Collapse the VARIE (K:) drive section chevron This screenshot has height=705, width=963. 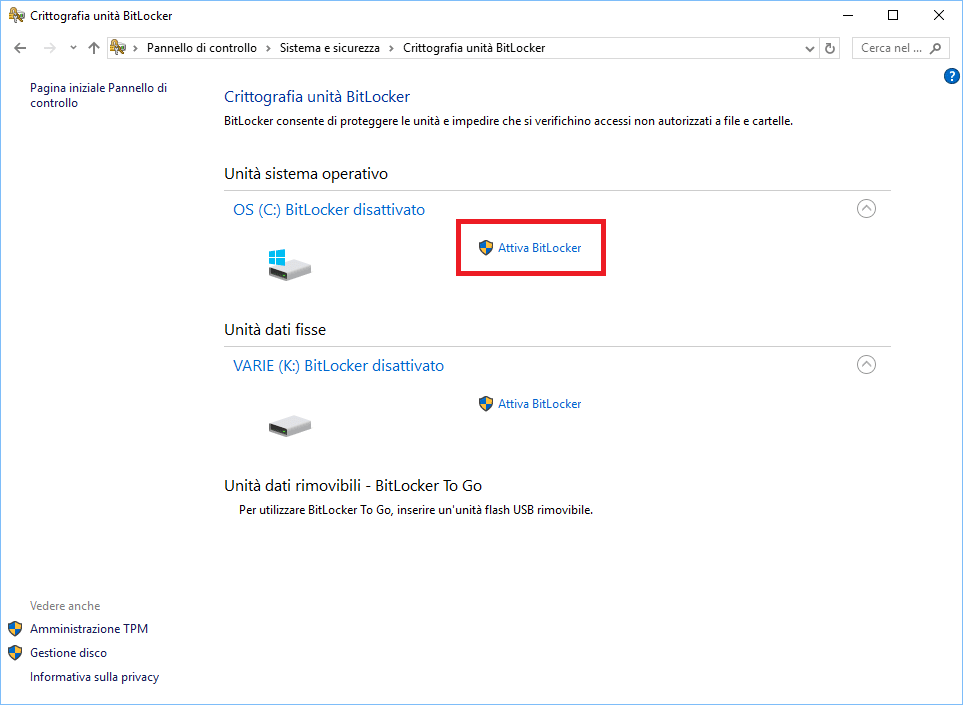tap(867, 365)
